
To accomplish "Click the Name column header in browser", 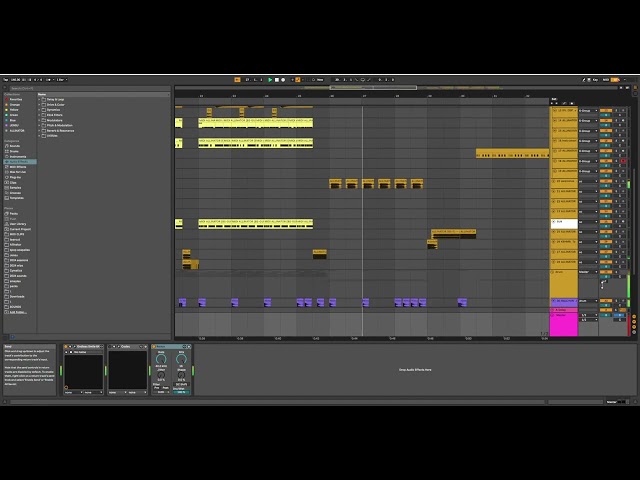I will point(104,94).
